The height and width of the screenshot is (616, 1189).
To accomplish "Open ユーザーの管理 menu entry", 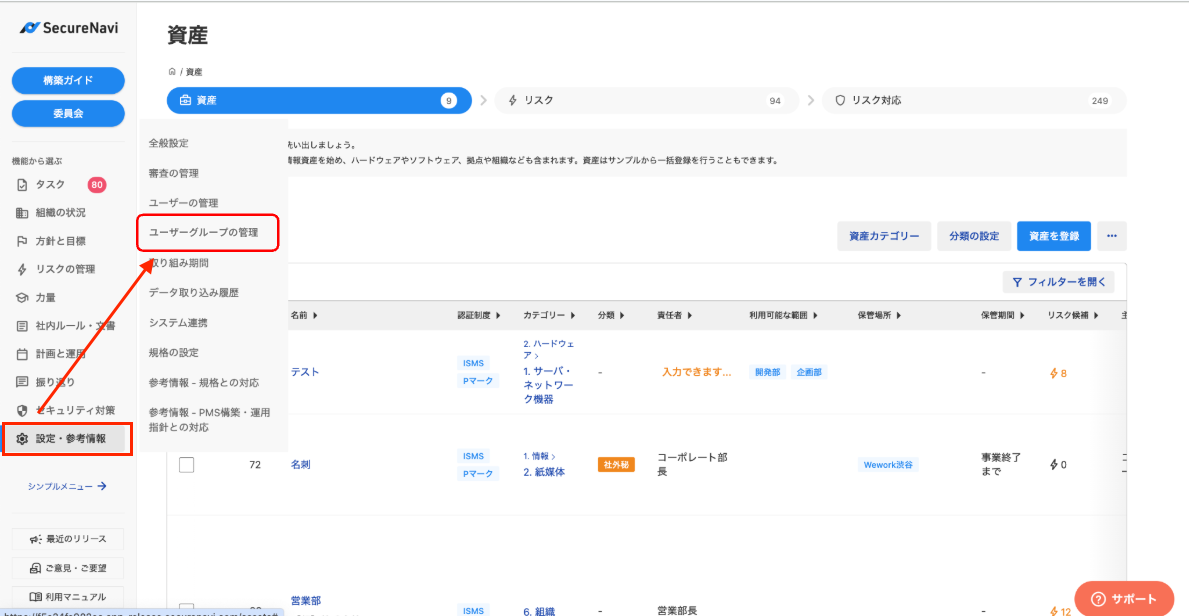I will [x=184, y=203].
